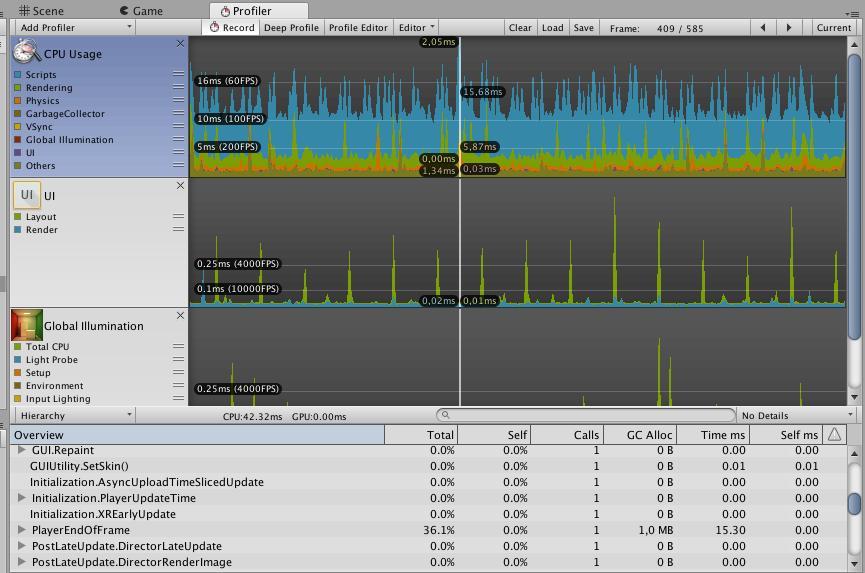
Task: Sort by the Time ms column header
Action: [713, 435]
